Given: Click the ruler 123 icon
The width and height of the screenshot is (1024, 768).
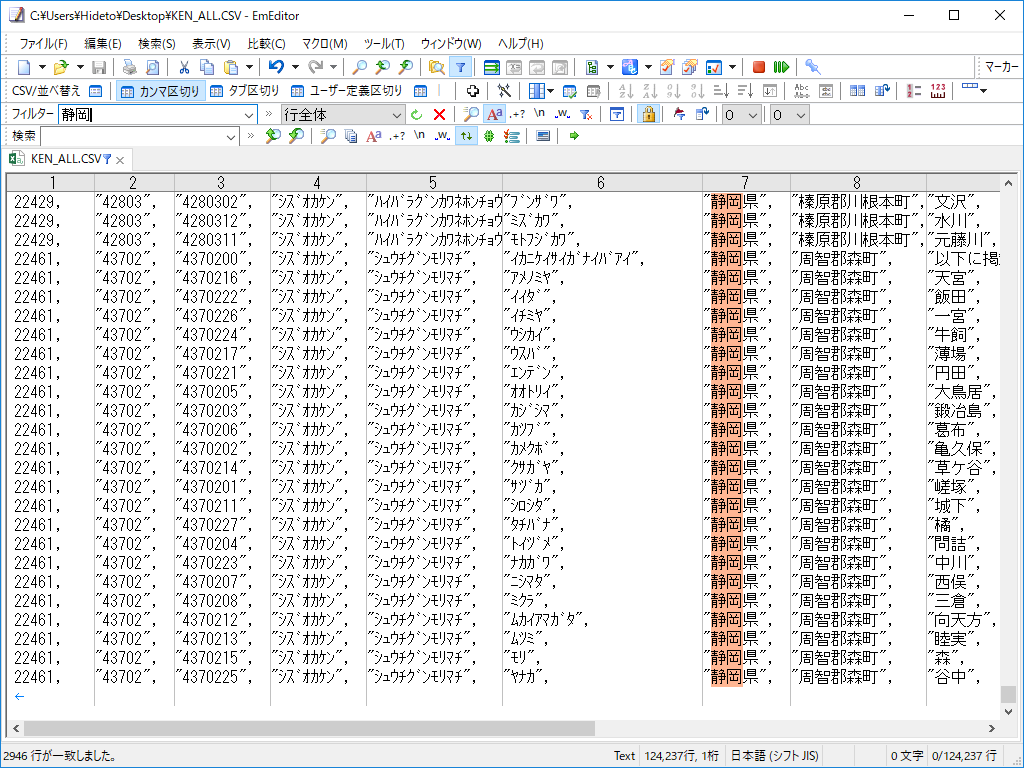Looking at the screenshot, I should (x=938, y=91).
